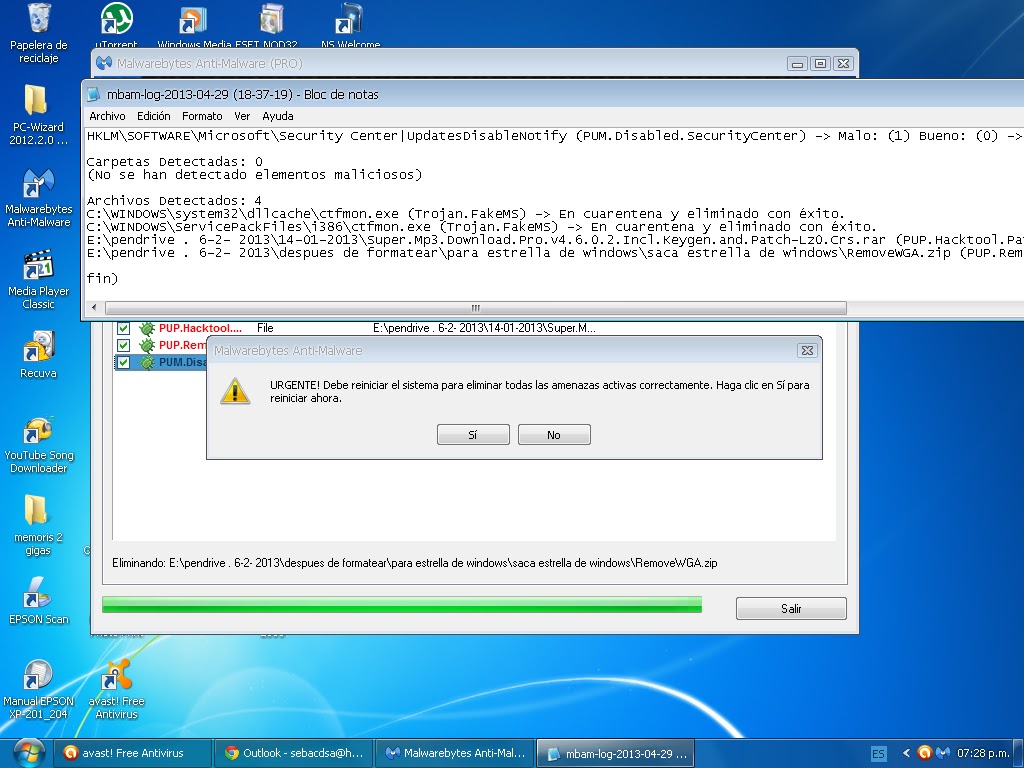Click No in the restart dialog
This screenshot has width=1024, height=768.
coord(554,435)
